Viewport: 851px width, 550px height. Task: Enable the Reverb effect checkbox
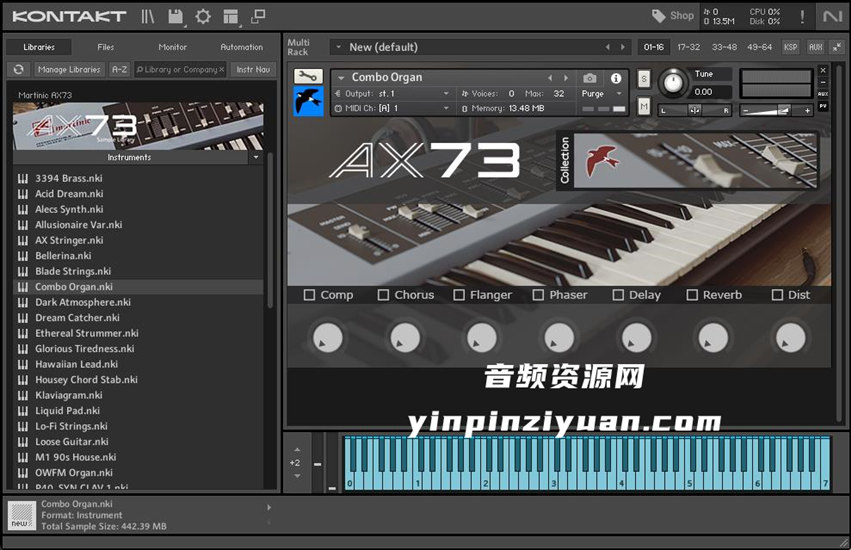pyautogui.click(x=692, y=295)
